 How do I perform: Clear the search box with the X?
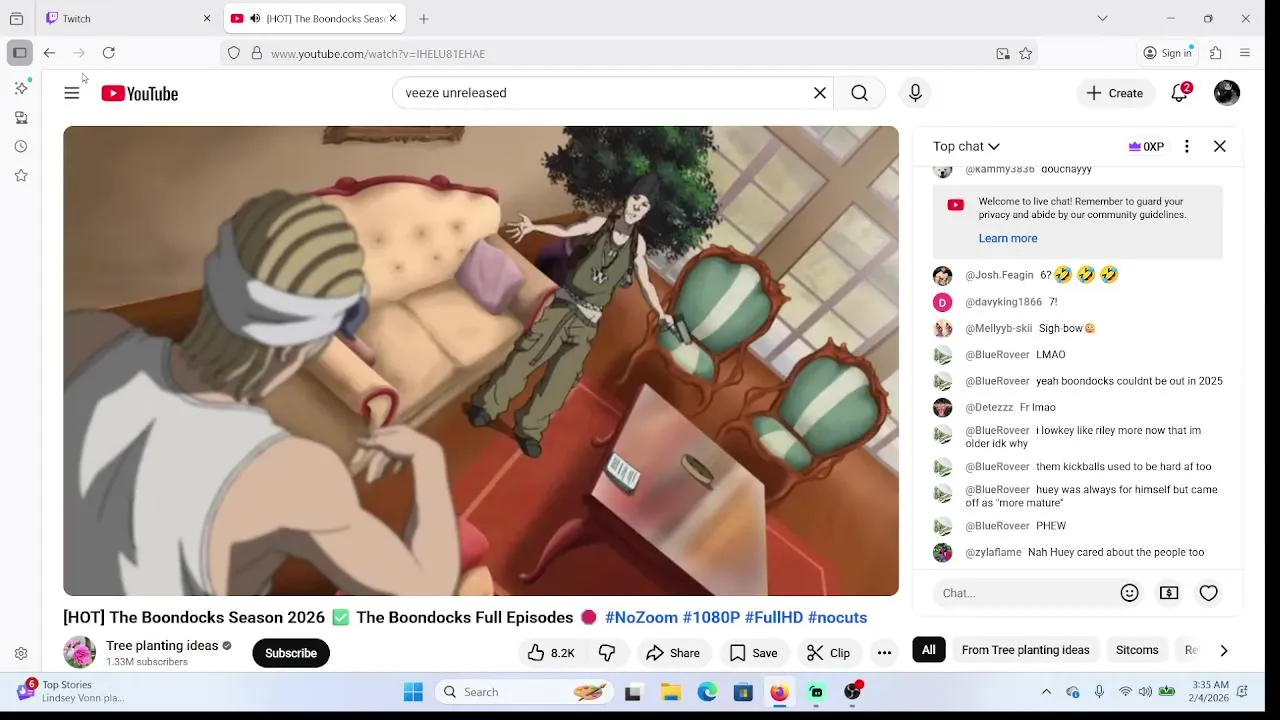point(820,93)
